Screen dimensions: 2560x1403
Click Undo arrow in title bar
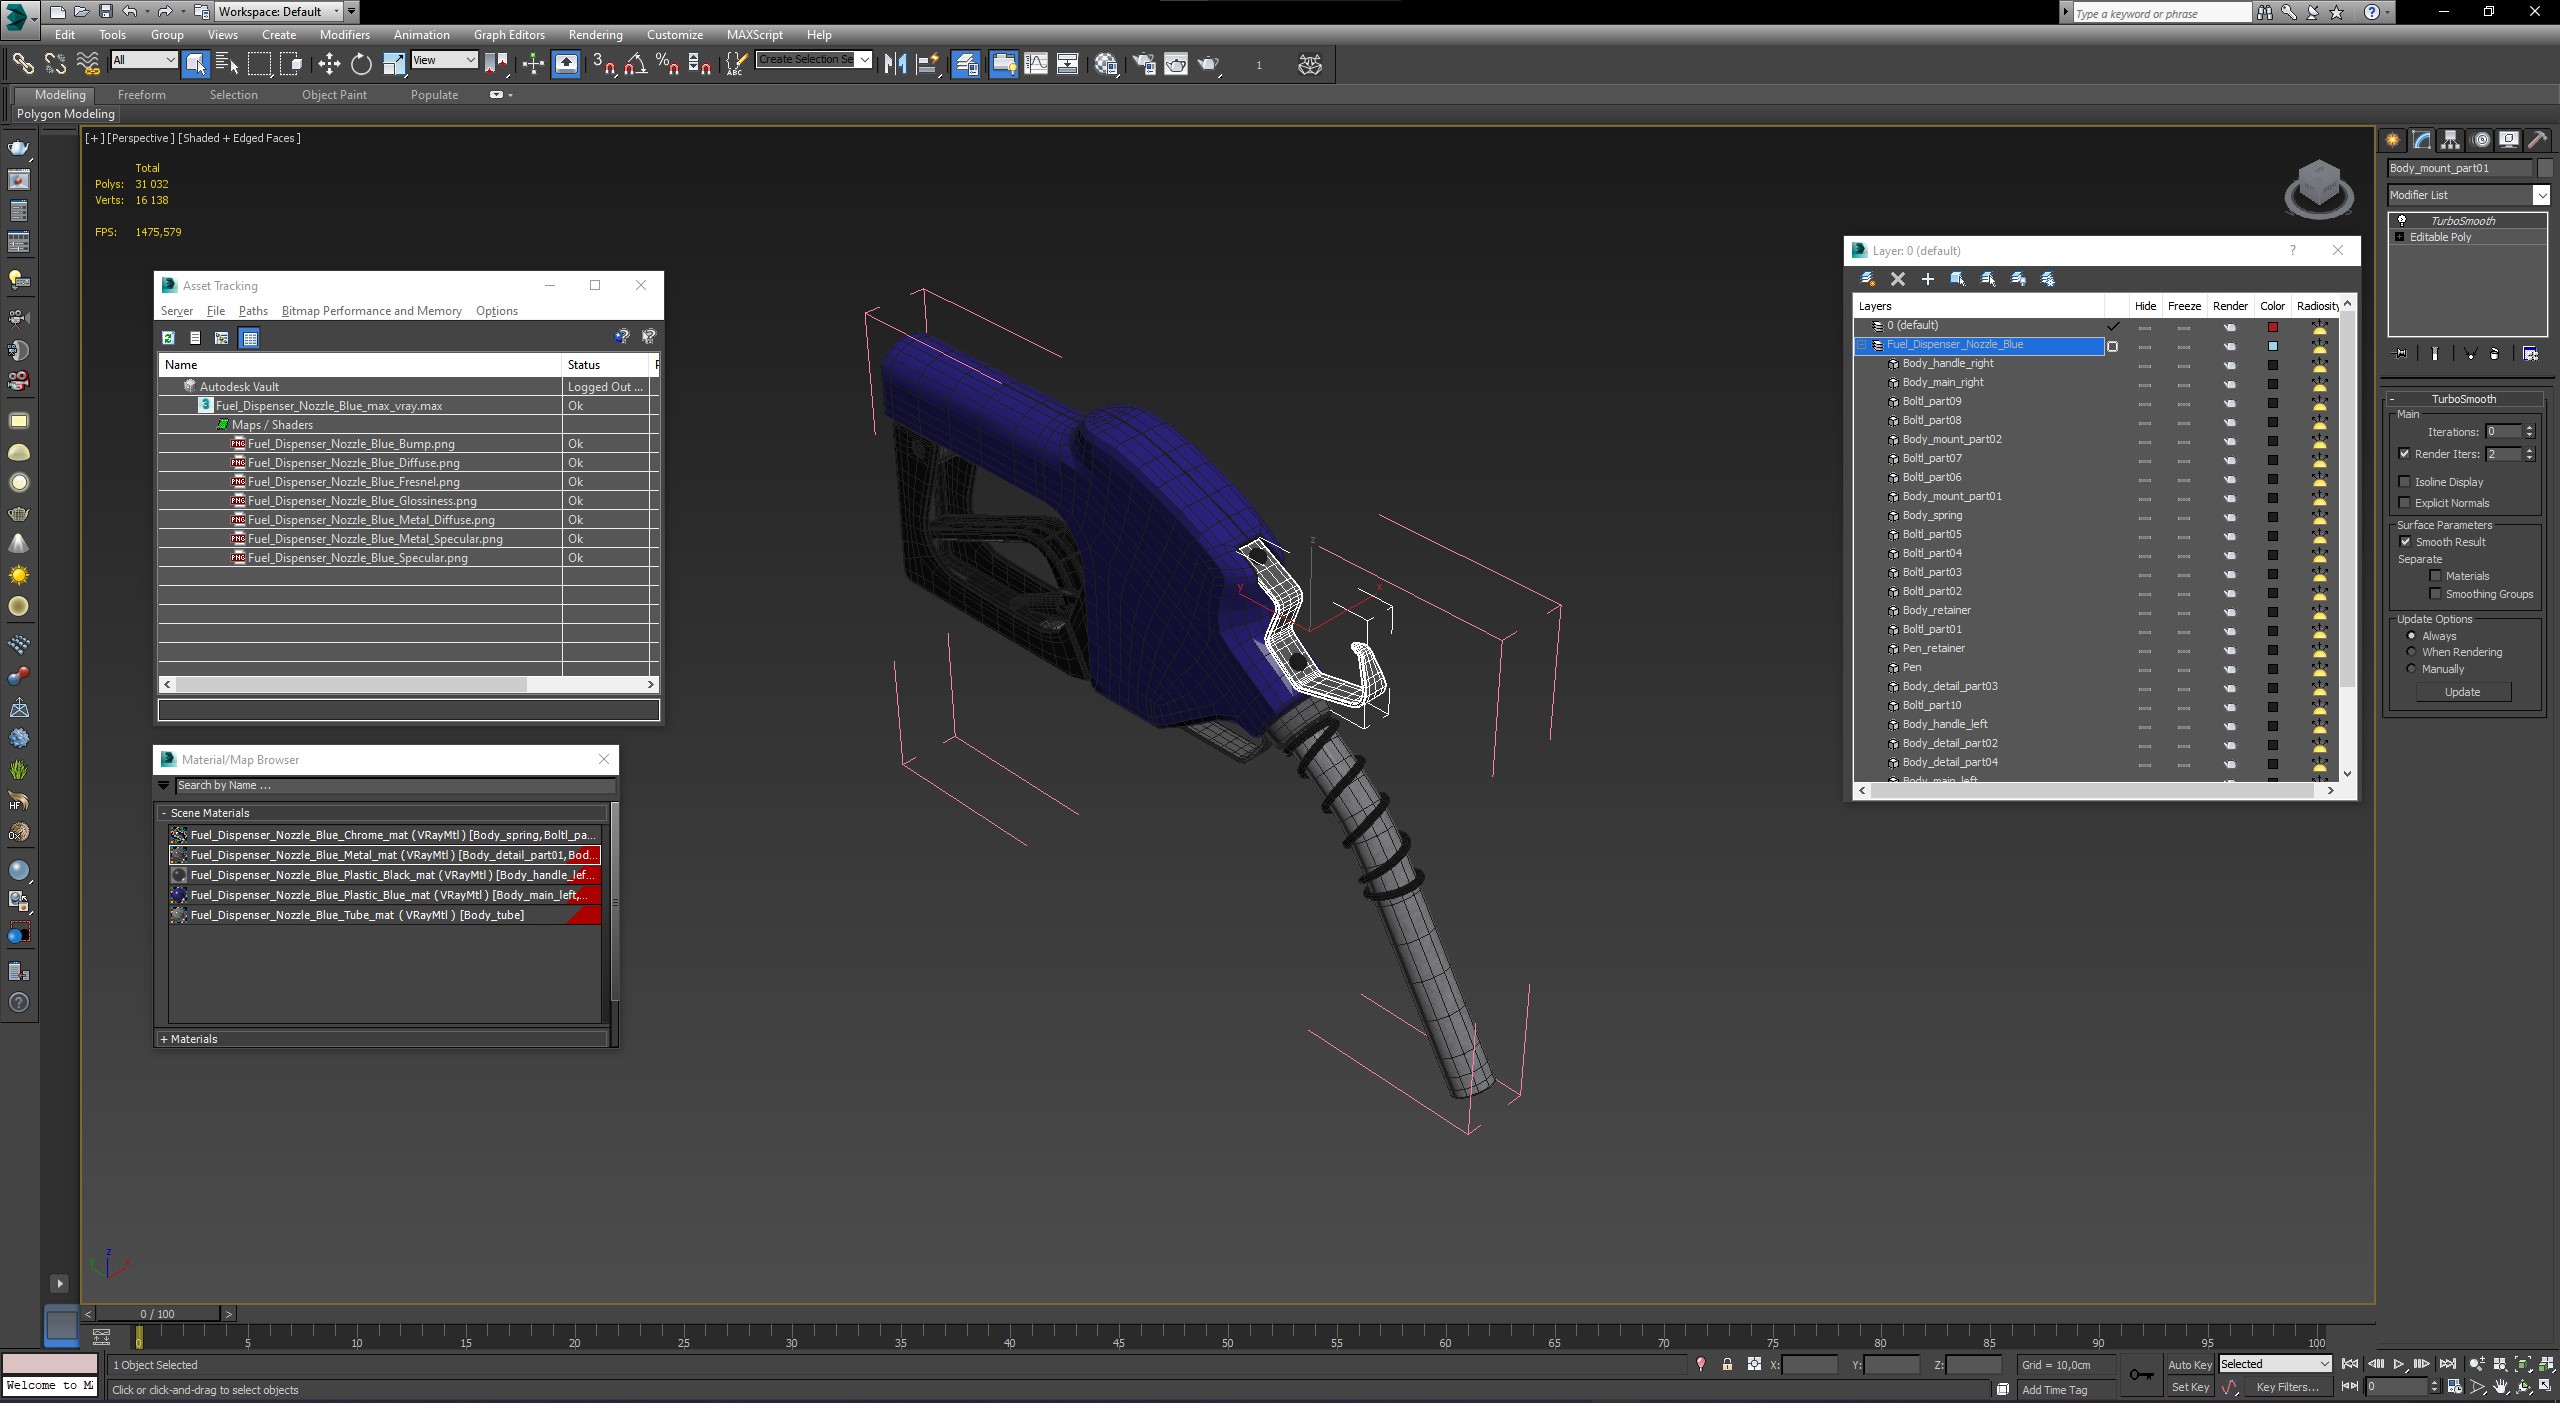point(130,11)
